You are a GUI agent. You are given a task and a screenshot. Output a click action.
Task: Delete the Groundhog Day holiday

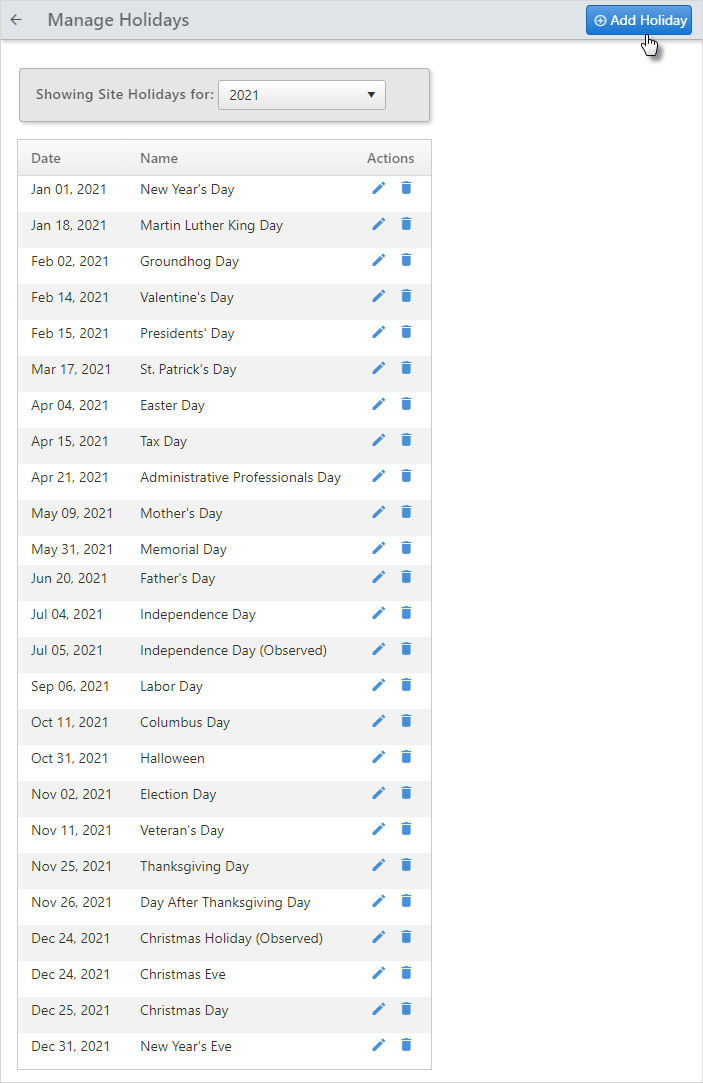click(406, 260)
